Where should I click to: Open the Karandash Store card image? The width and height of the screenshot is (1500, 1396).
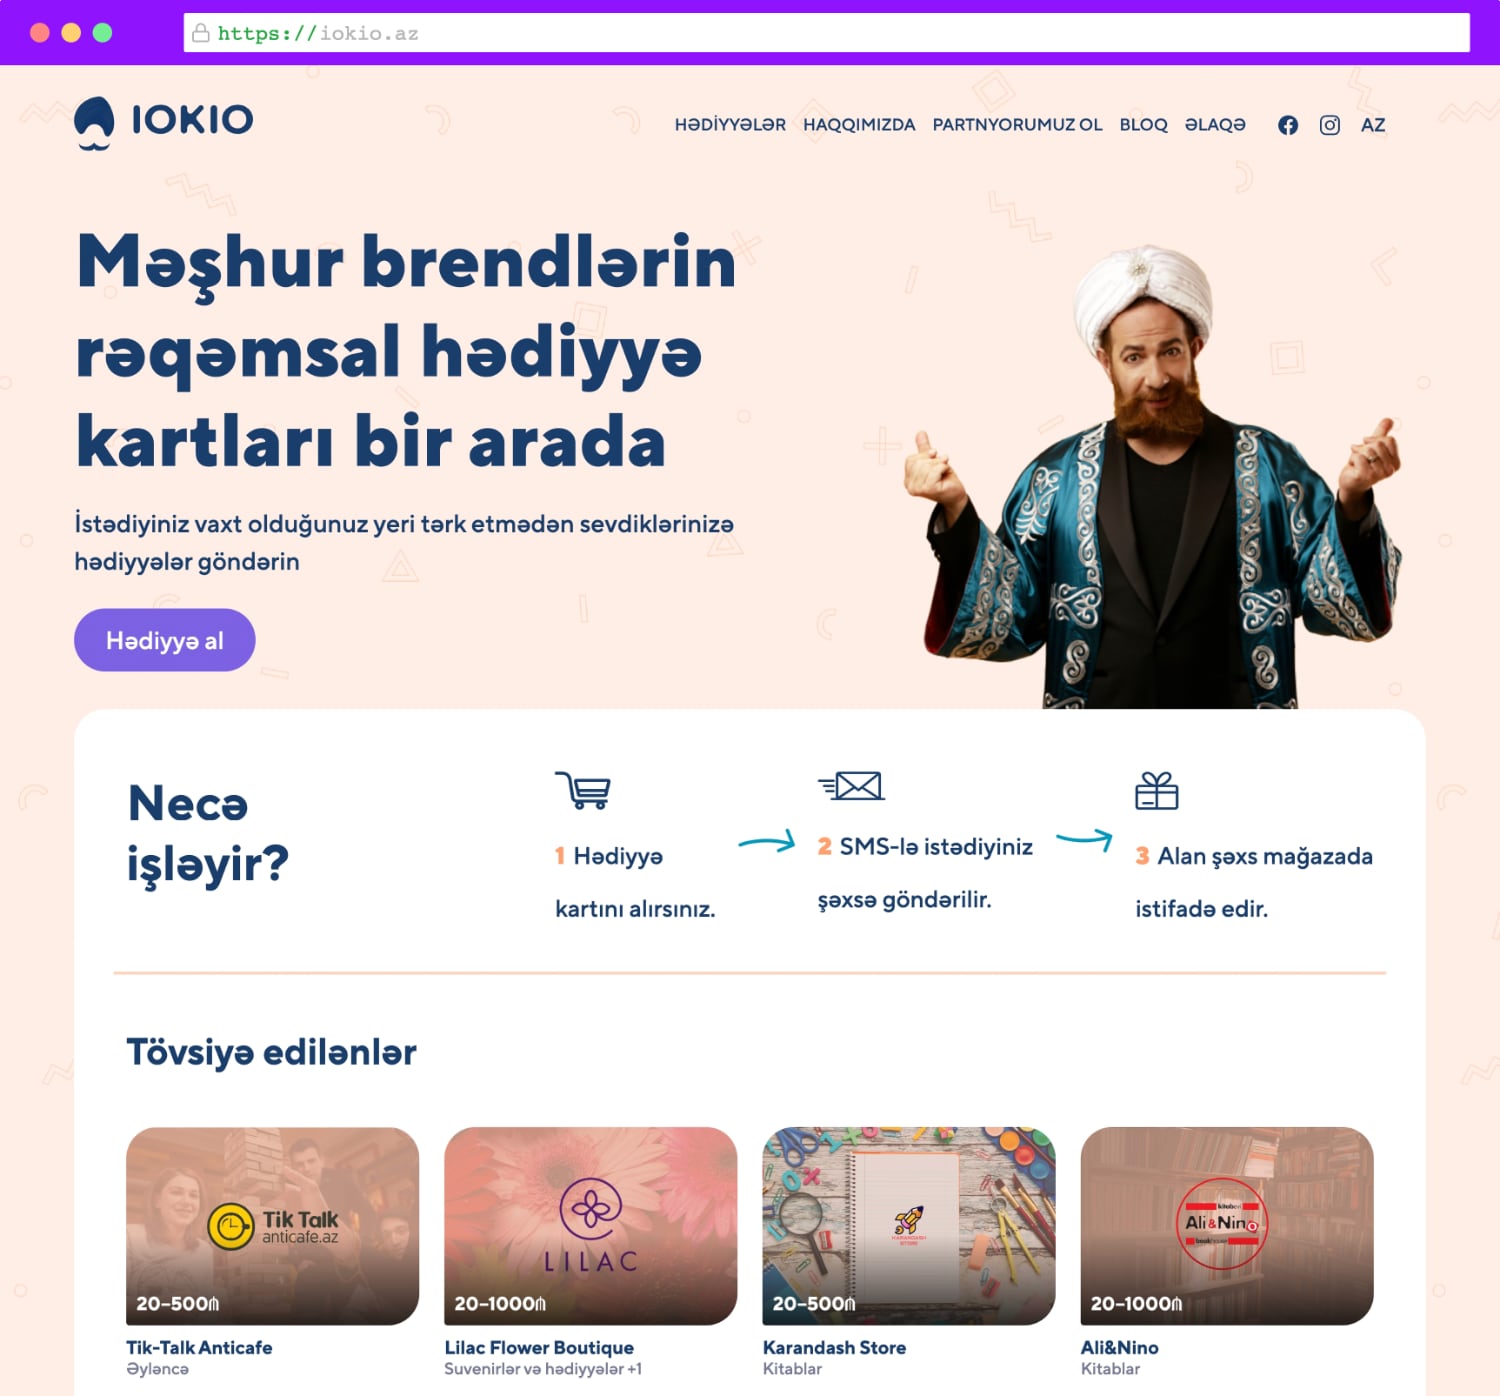[909, 1226]
